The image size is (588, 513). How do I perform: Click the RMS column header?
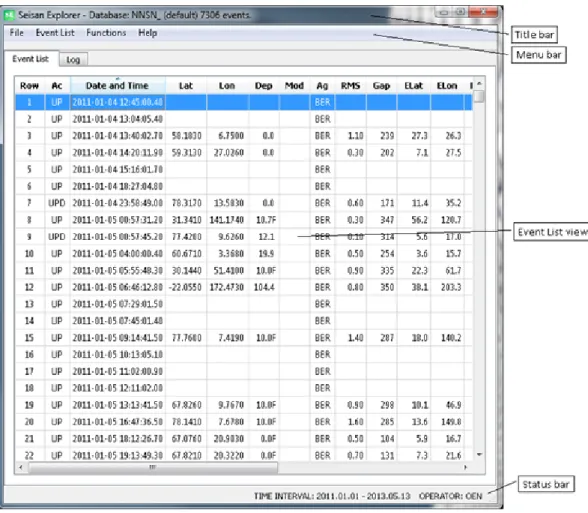pos(351,86)
